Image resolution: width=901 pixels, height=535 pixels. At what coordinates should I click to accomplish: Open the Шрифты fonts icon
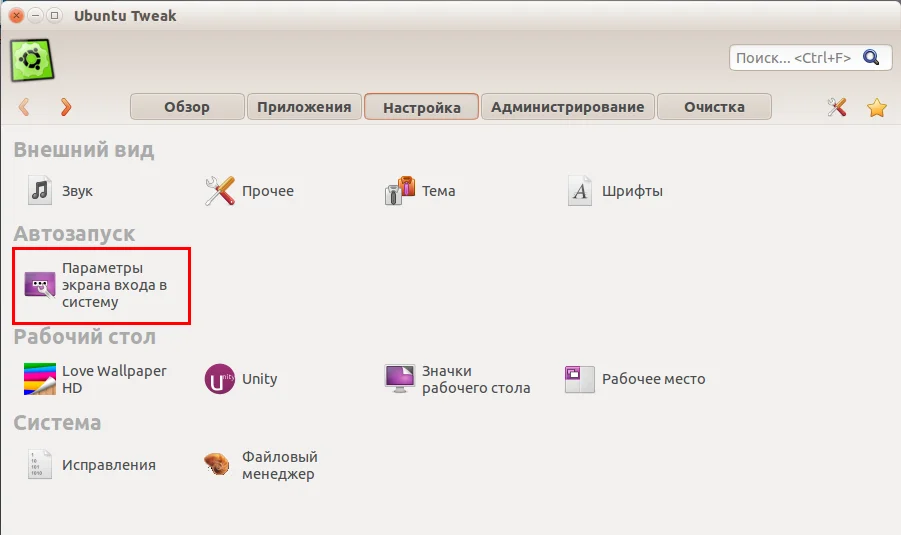coord(580,191)
